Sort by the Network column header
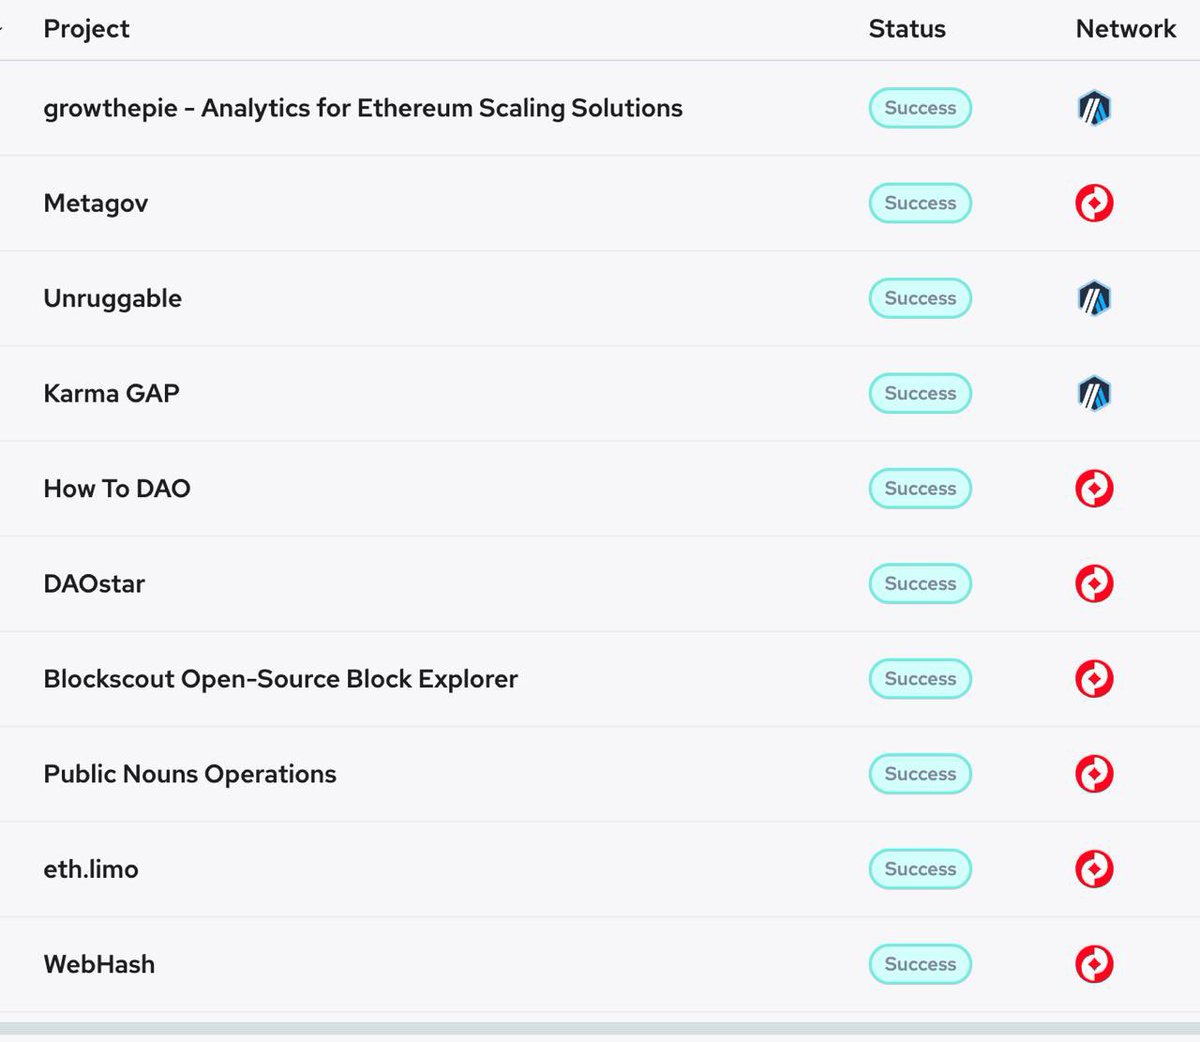This screenshot has width=1200, height=1042. tap(1126, 29)
